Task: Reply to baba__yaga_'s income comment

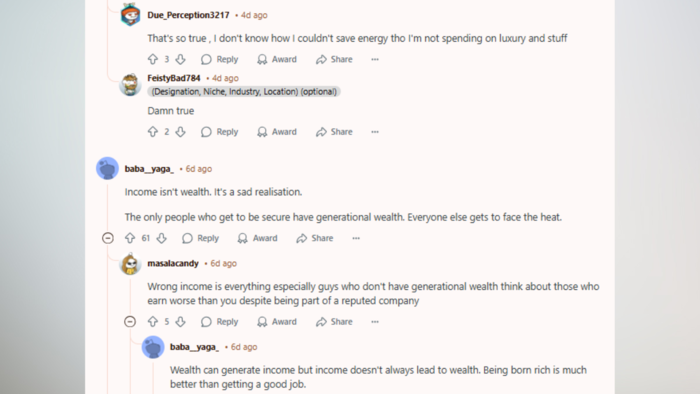Action: point(200,238)
